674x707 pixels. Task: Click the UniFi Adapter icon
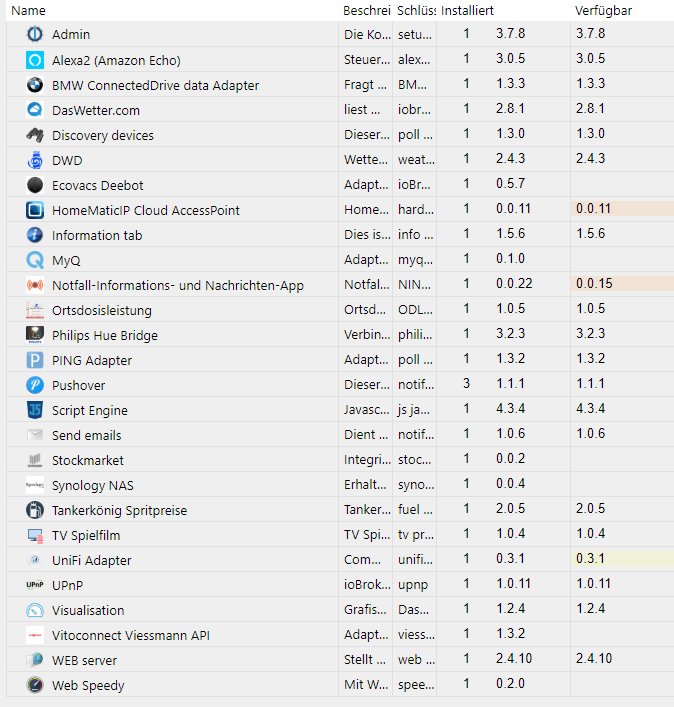pyautogui.click(x=35, y=560)
